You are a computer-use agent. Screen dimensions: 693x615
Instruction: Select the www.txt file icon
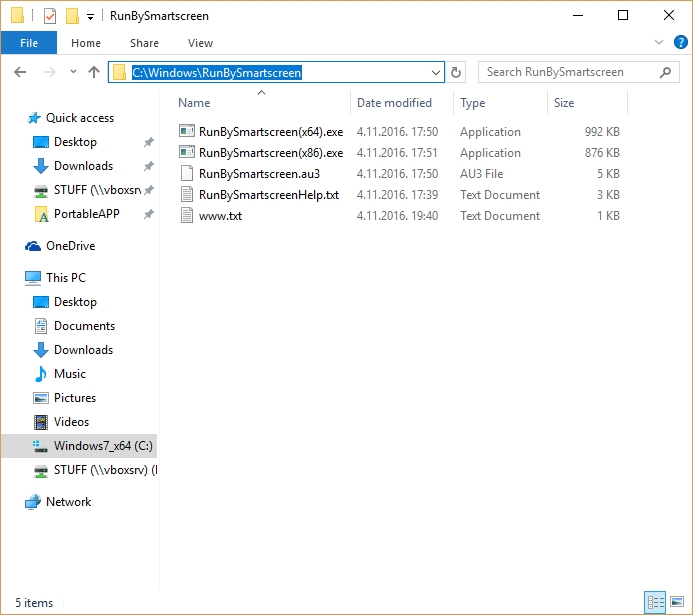pos(187,216)
